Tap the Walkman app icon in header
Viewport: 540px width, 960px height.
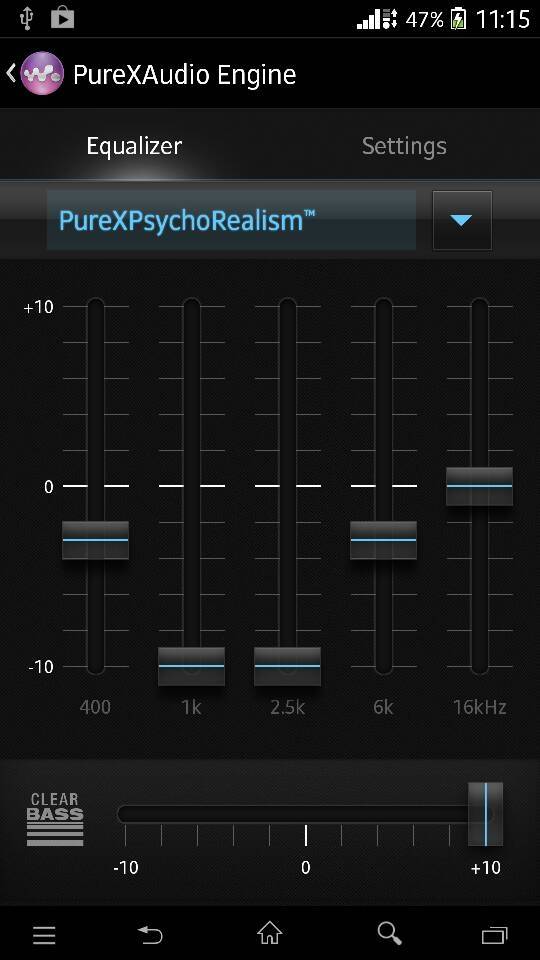[x=42, y=73]
